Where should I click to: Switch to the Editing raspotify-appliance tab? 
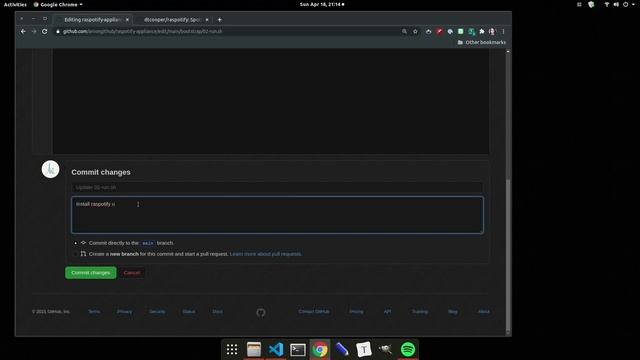point(93,20)
